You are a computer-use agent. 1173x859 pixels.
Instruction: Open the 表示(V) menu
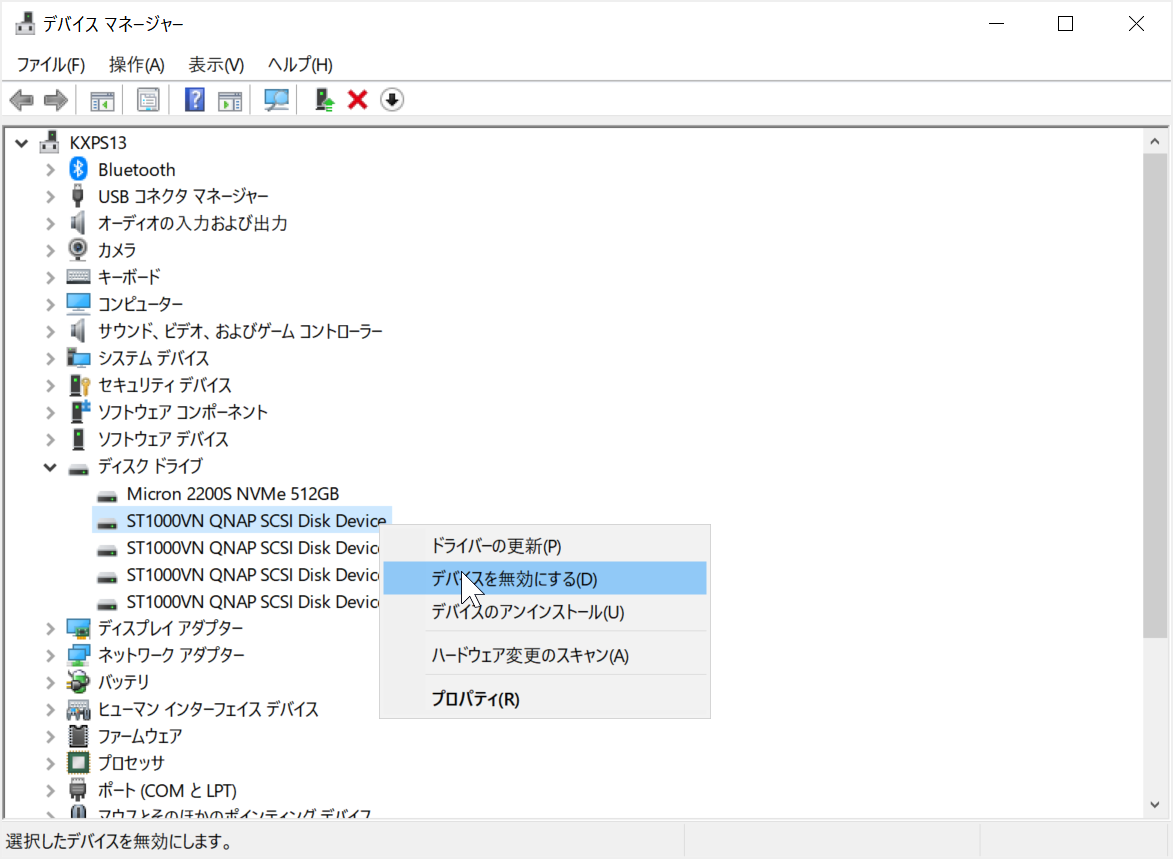(x=214, y=64)
